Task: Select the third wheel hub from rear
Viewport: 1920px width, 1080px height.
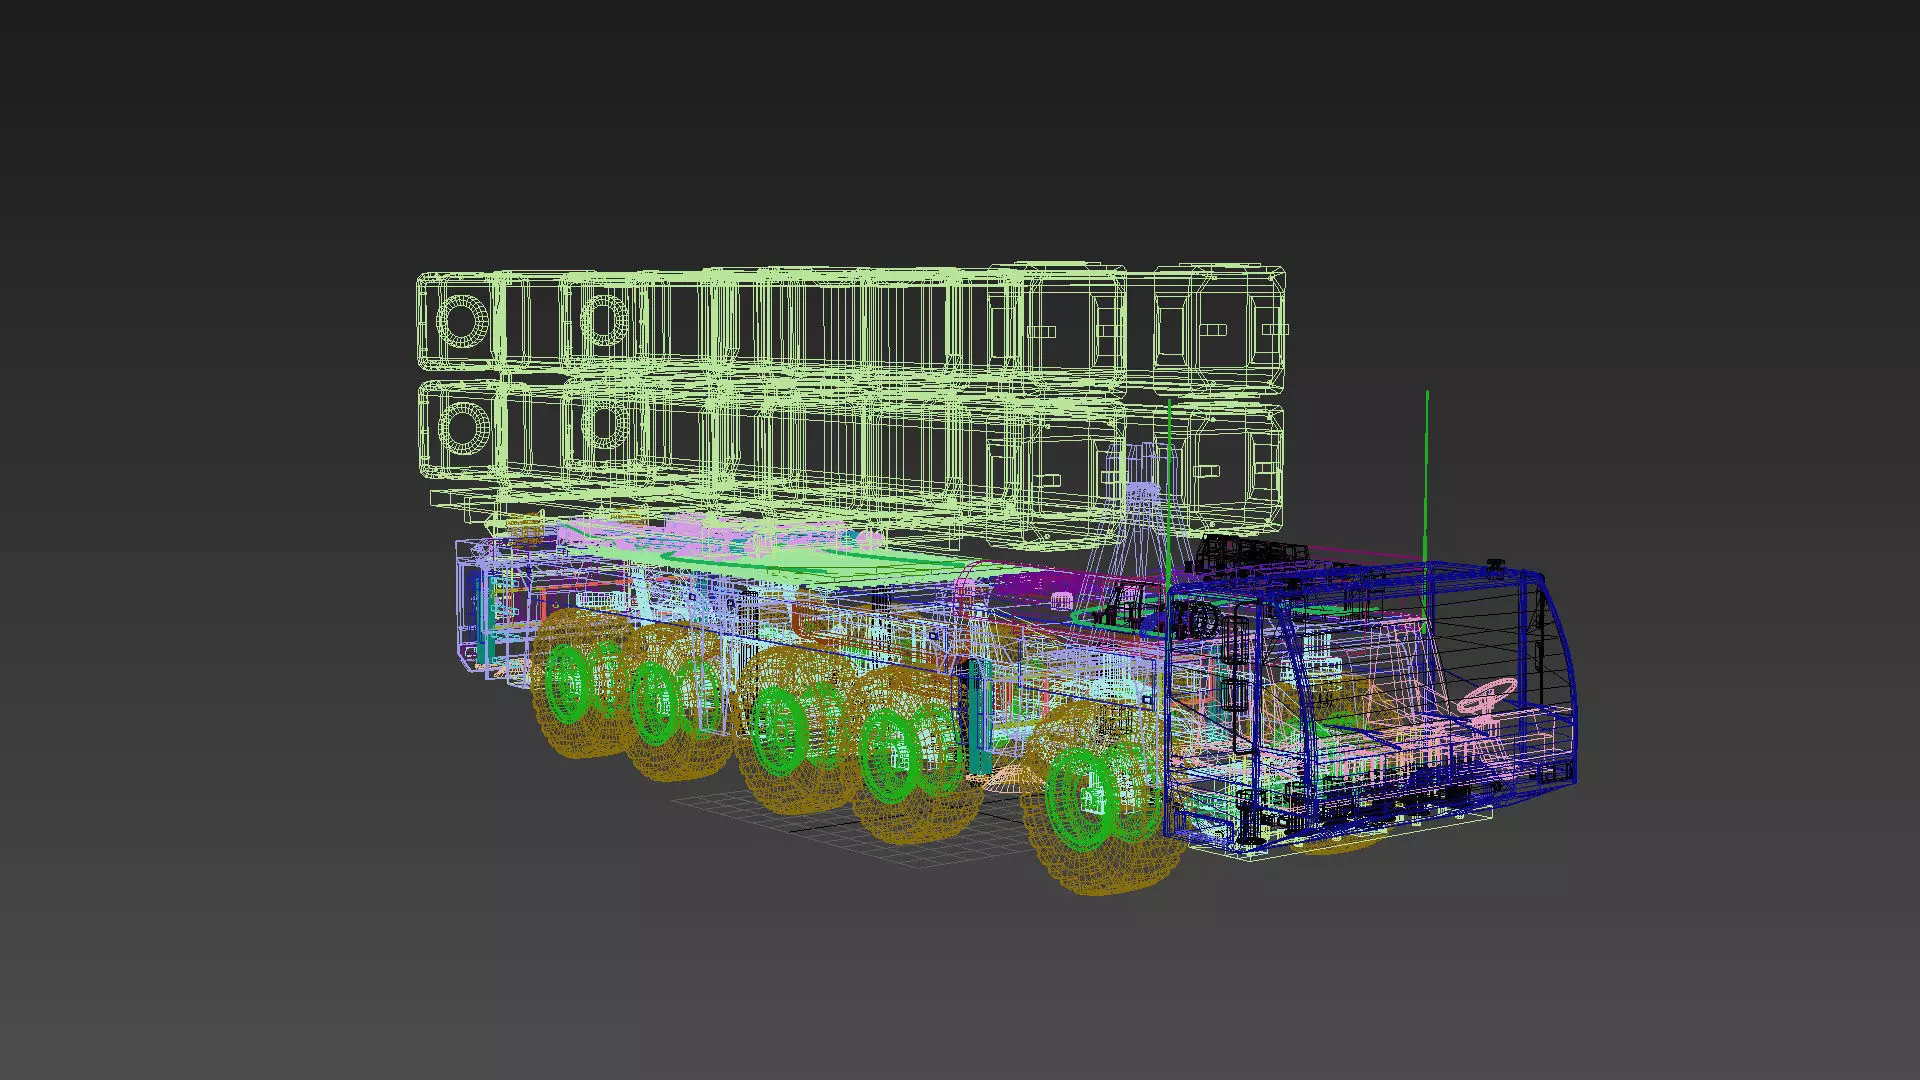Action: point(779,732)
